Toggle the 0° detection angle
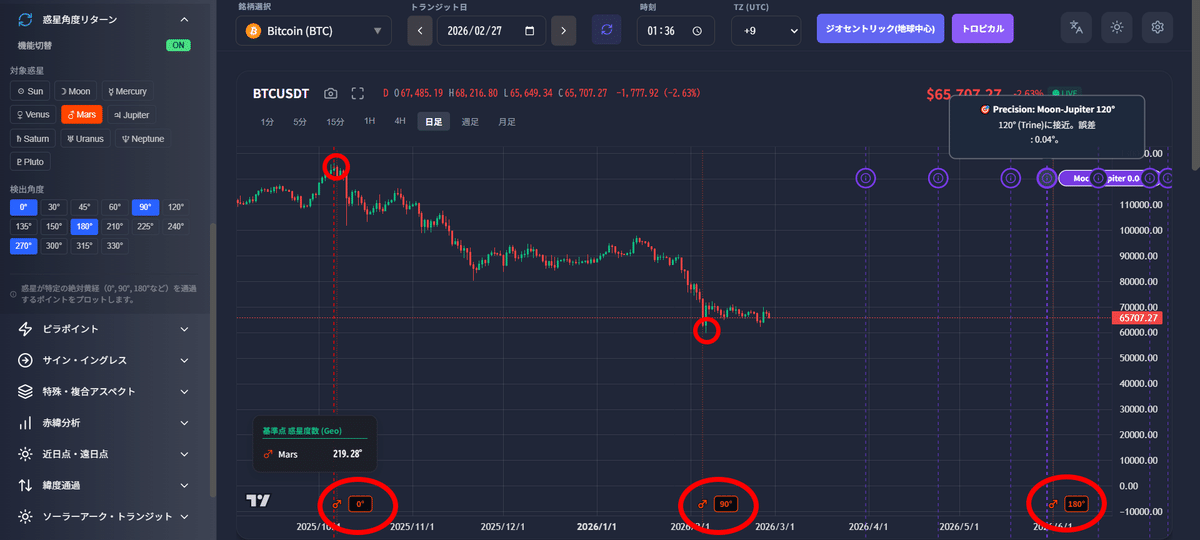 point(23,207)
